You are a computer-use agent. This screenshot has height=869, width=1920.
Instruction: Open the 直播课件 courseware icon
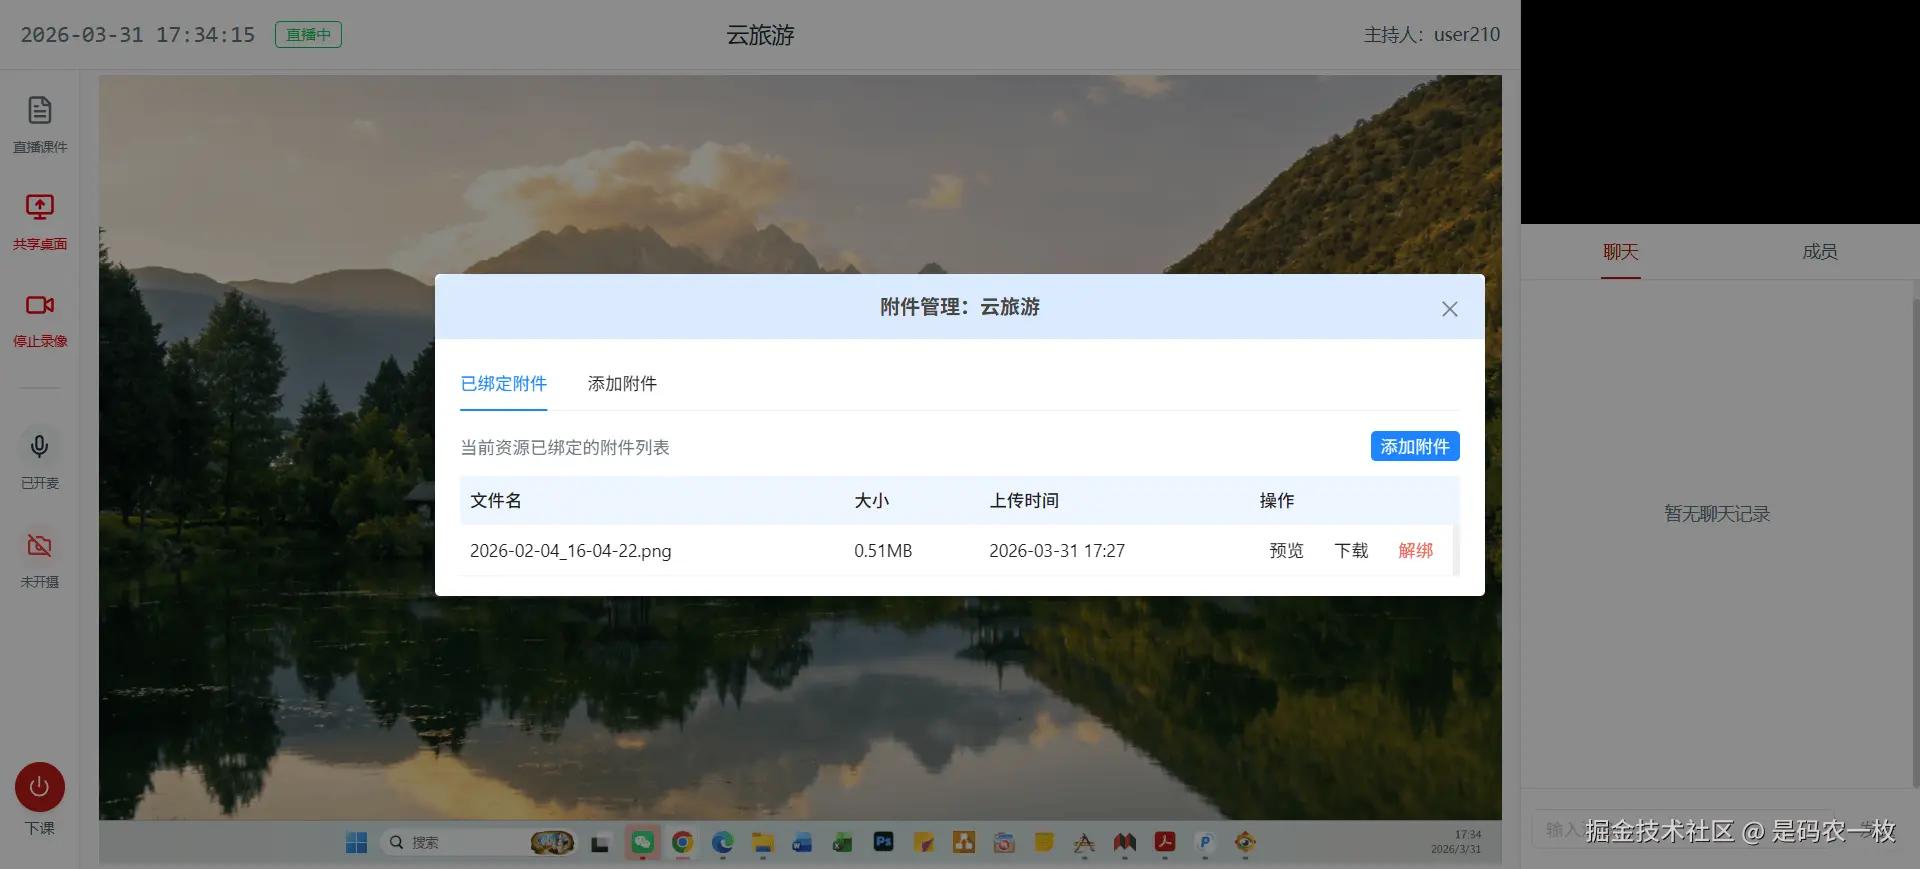[x=40, y=110]
